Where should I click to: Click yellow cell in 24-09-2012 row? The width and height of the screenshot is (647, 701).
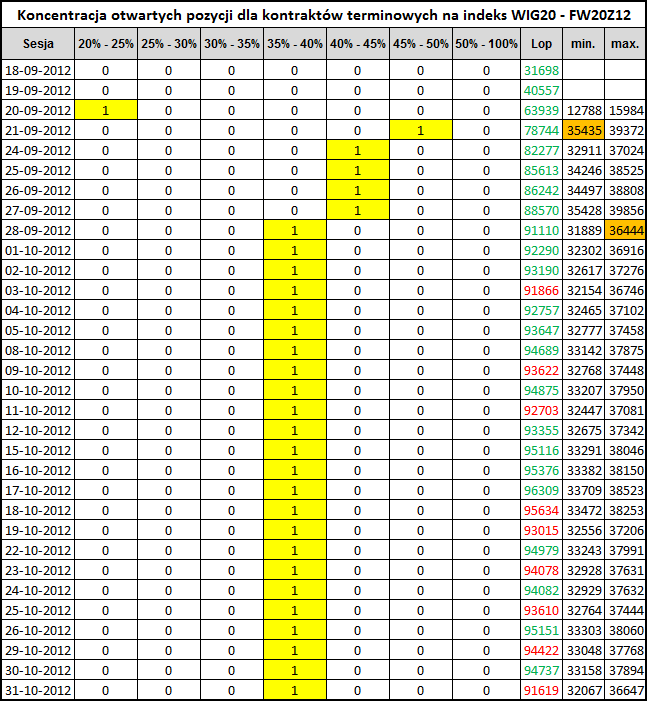[358, 151]
